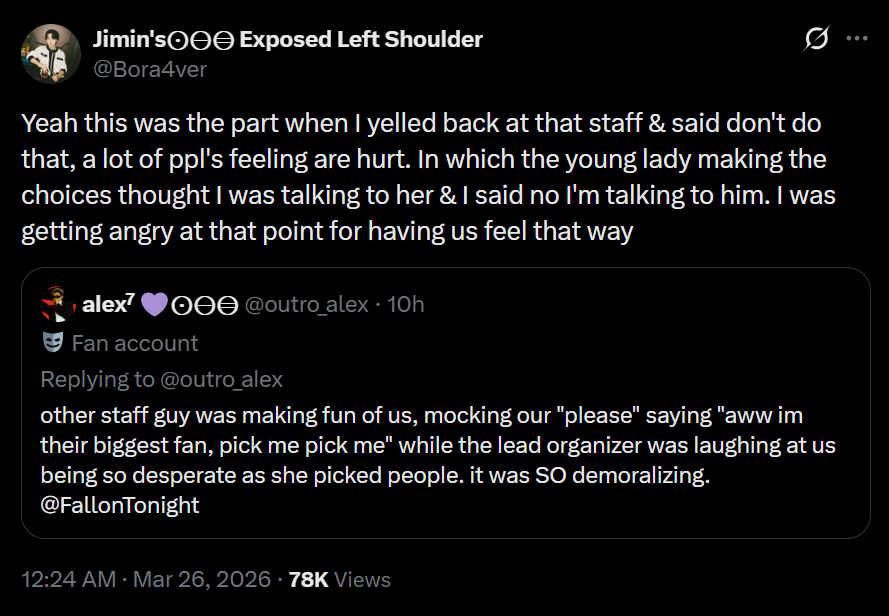Click the Bora4ver profile avatar
Viewport: 889px width, 616px height.
[50, 54]
